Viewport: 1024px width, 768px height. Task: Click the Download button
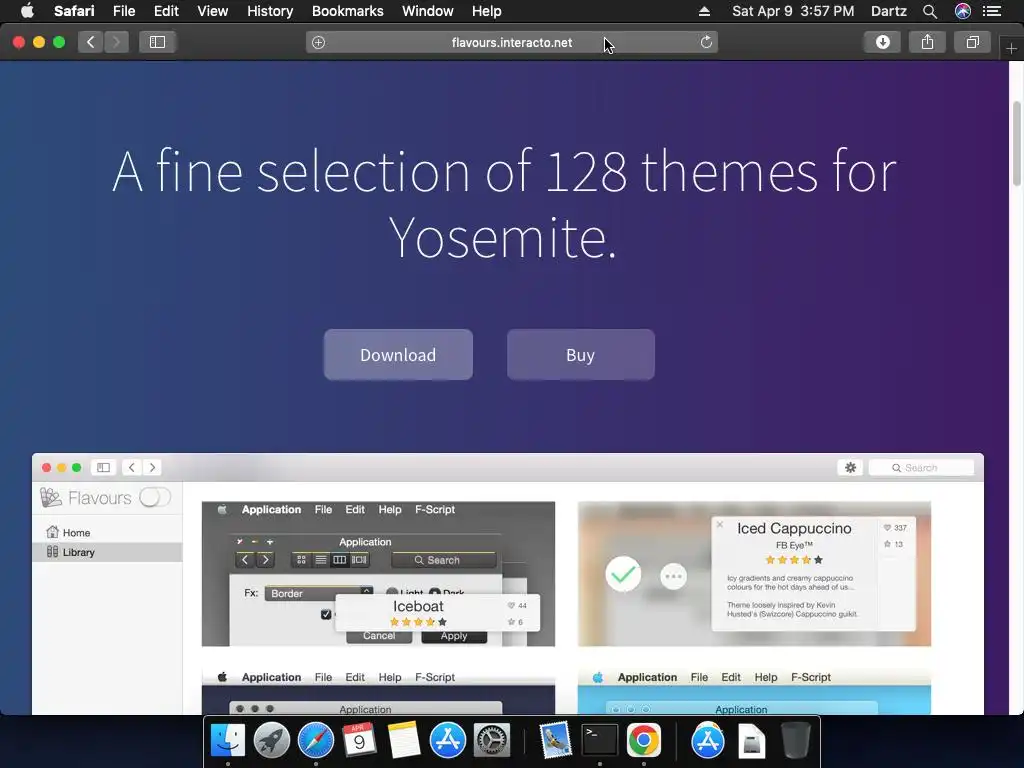[398, 355]
